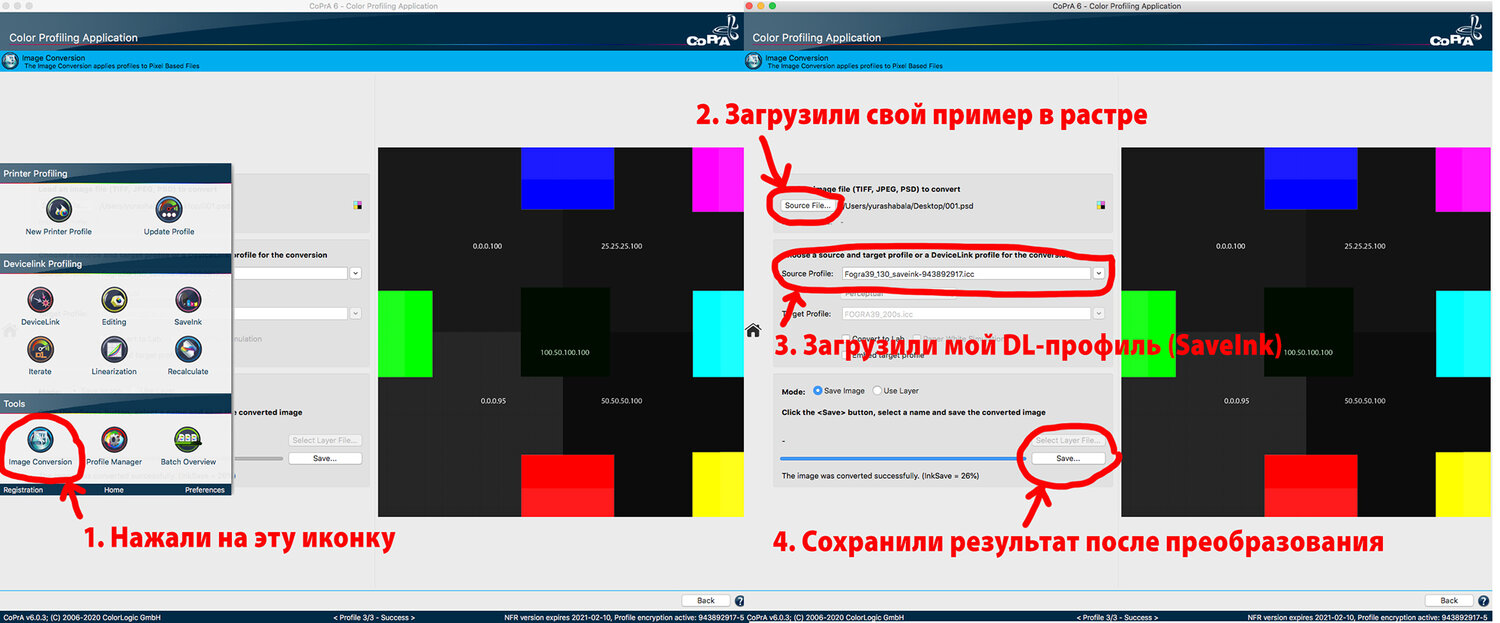Expand Target Profile dropdown arrow in right window
The height and width of the screenshot is (623, 1500).
[x=1099, y=313]
